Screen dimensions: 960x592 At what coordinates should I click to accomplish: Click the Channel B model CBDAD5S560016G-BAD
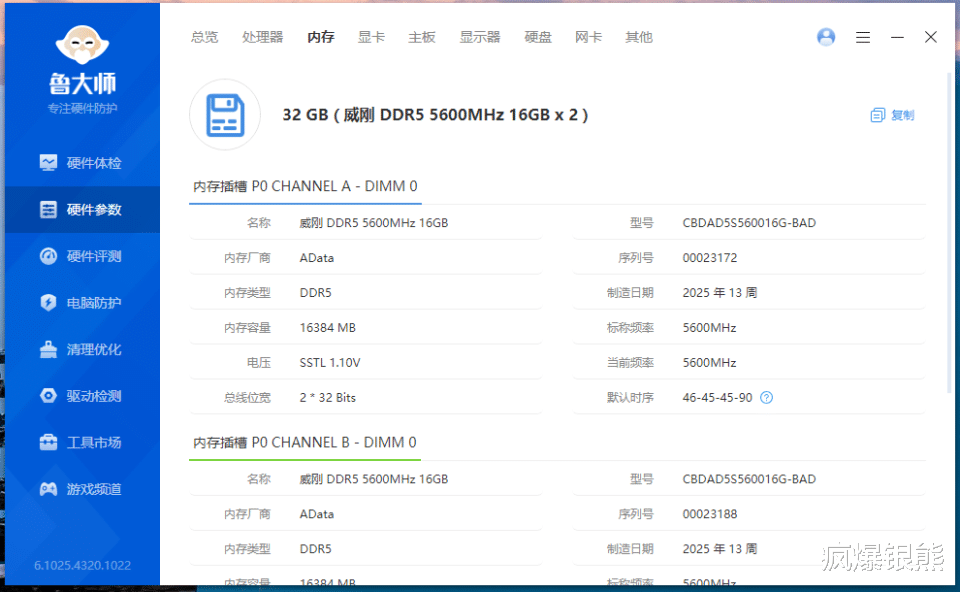(x=749, y=479)
